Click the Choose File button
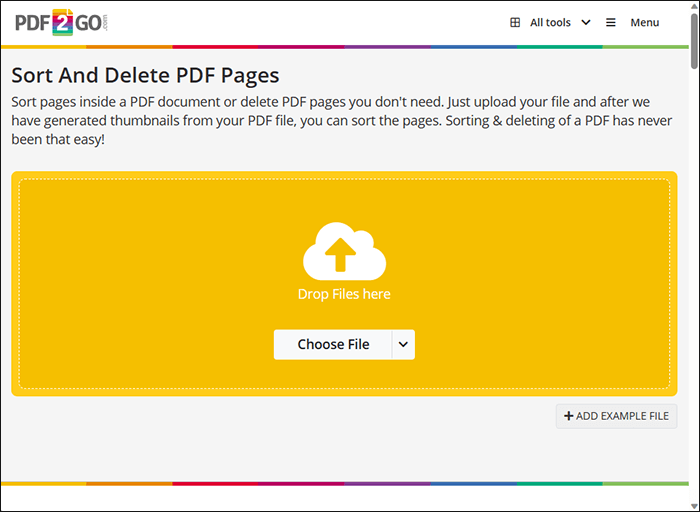The image size is (700, 512). point(333,344)
